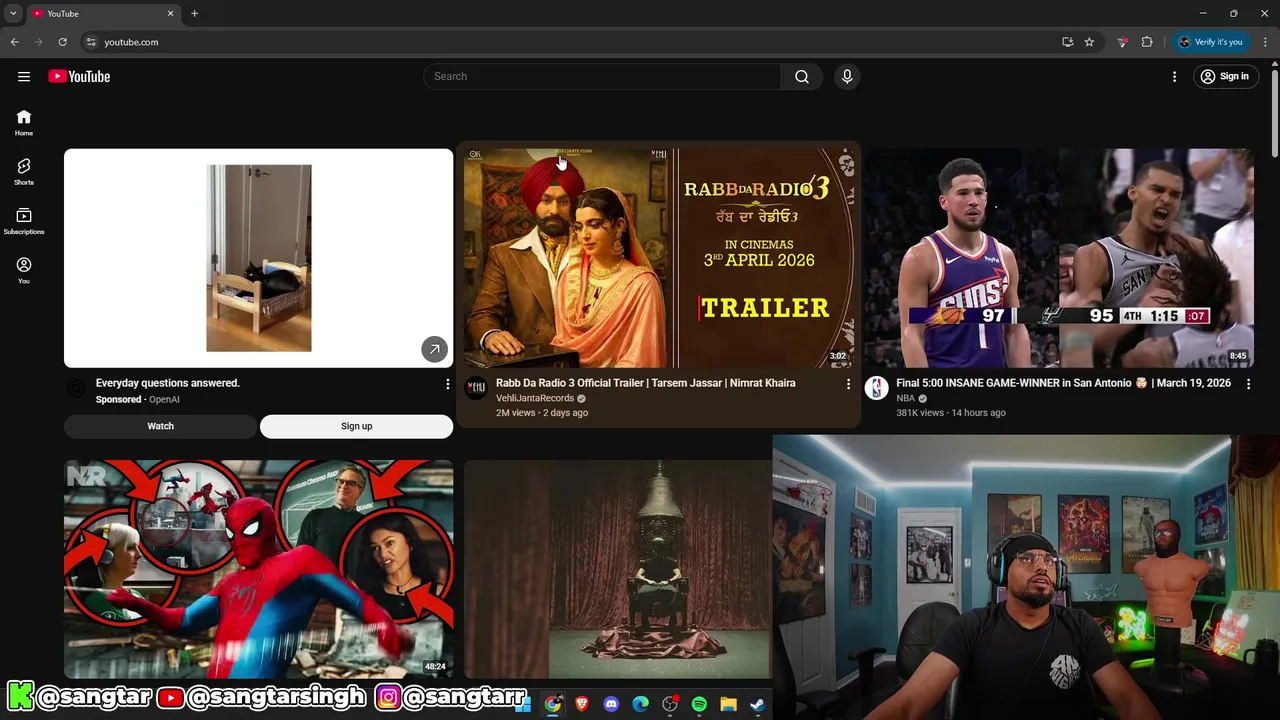The image size is (1280, 720).
Task: Open the VehliJantaRecords channel avatar
Action: point(476,388)
